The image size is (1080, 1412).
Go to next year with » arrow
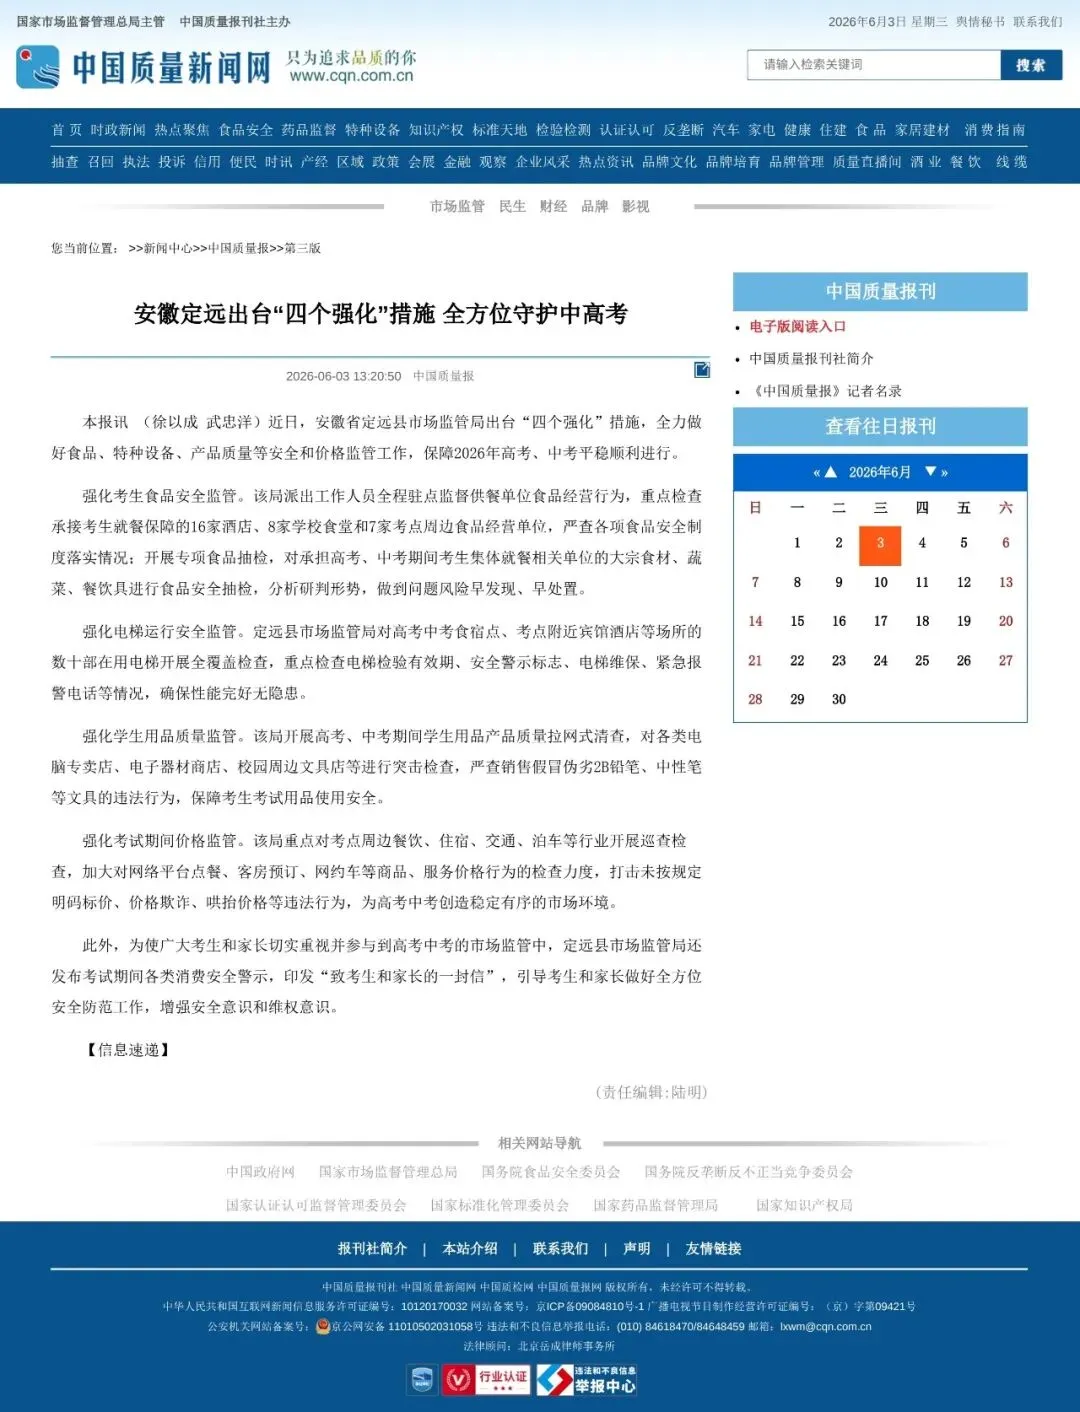pyautogui.click(x=944, y=472)
